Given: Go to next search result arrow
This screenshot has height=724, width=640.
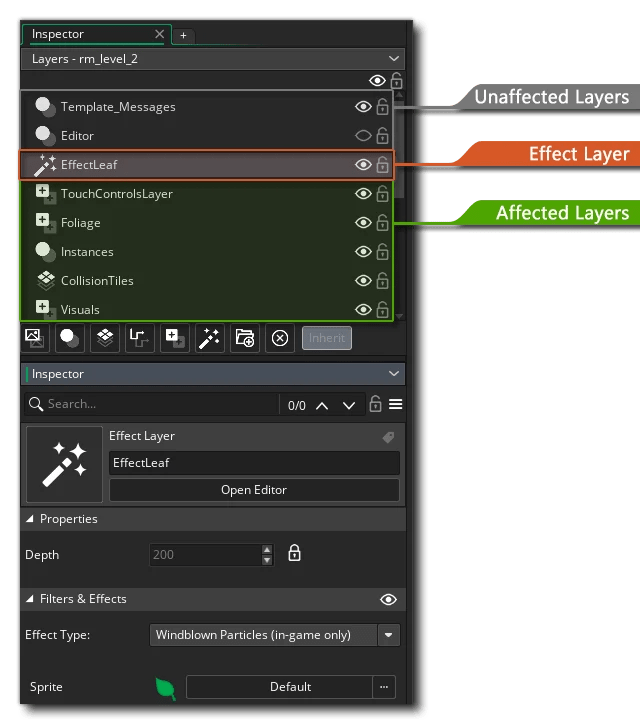Looking at the screenshot, I should 349,405.
